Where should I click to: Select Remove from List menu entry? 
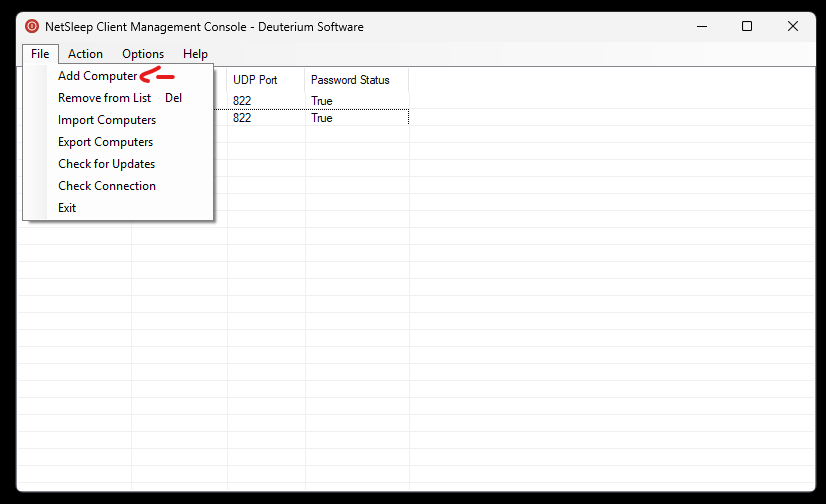coord(118,98)
